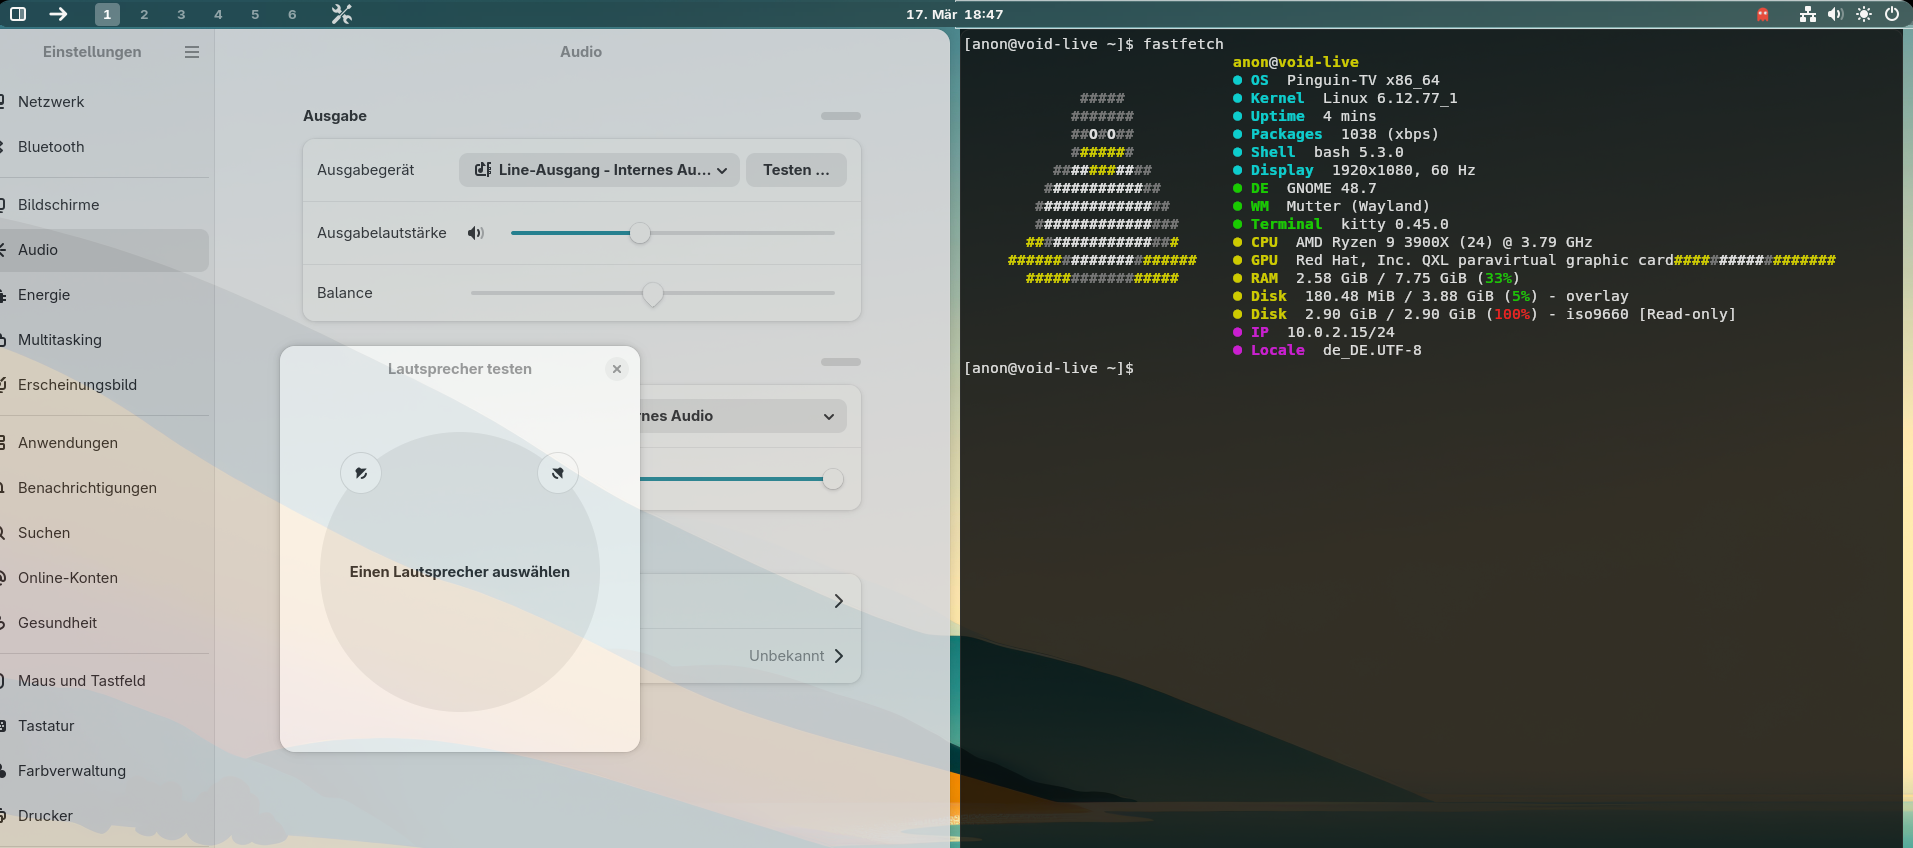Open Bildschirme settings in sidebar
Screen dimensions: 1913x848
59,205
